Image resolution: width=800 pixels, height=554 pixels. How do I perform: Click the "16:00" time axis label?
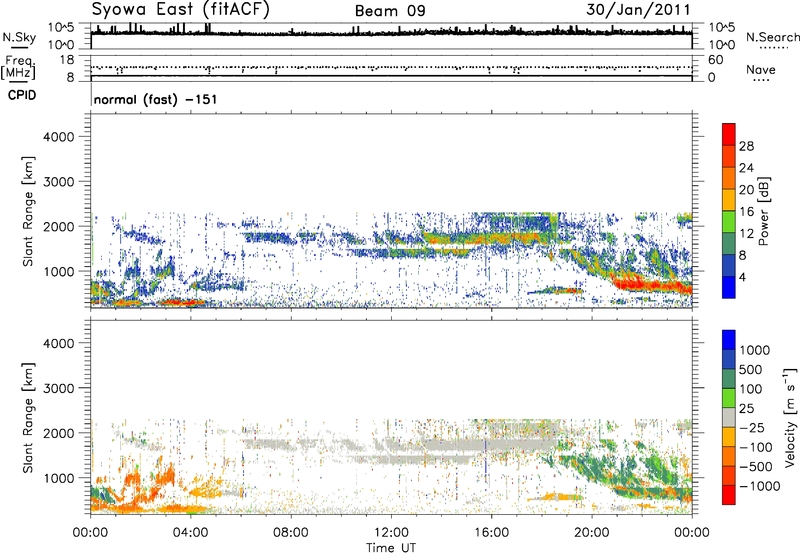click(491, 533)
